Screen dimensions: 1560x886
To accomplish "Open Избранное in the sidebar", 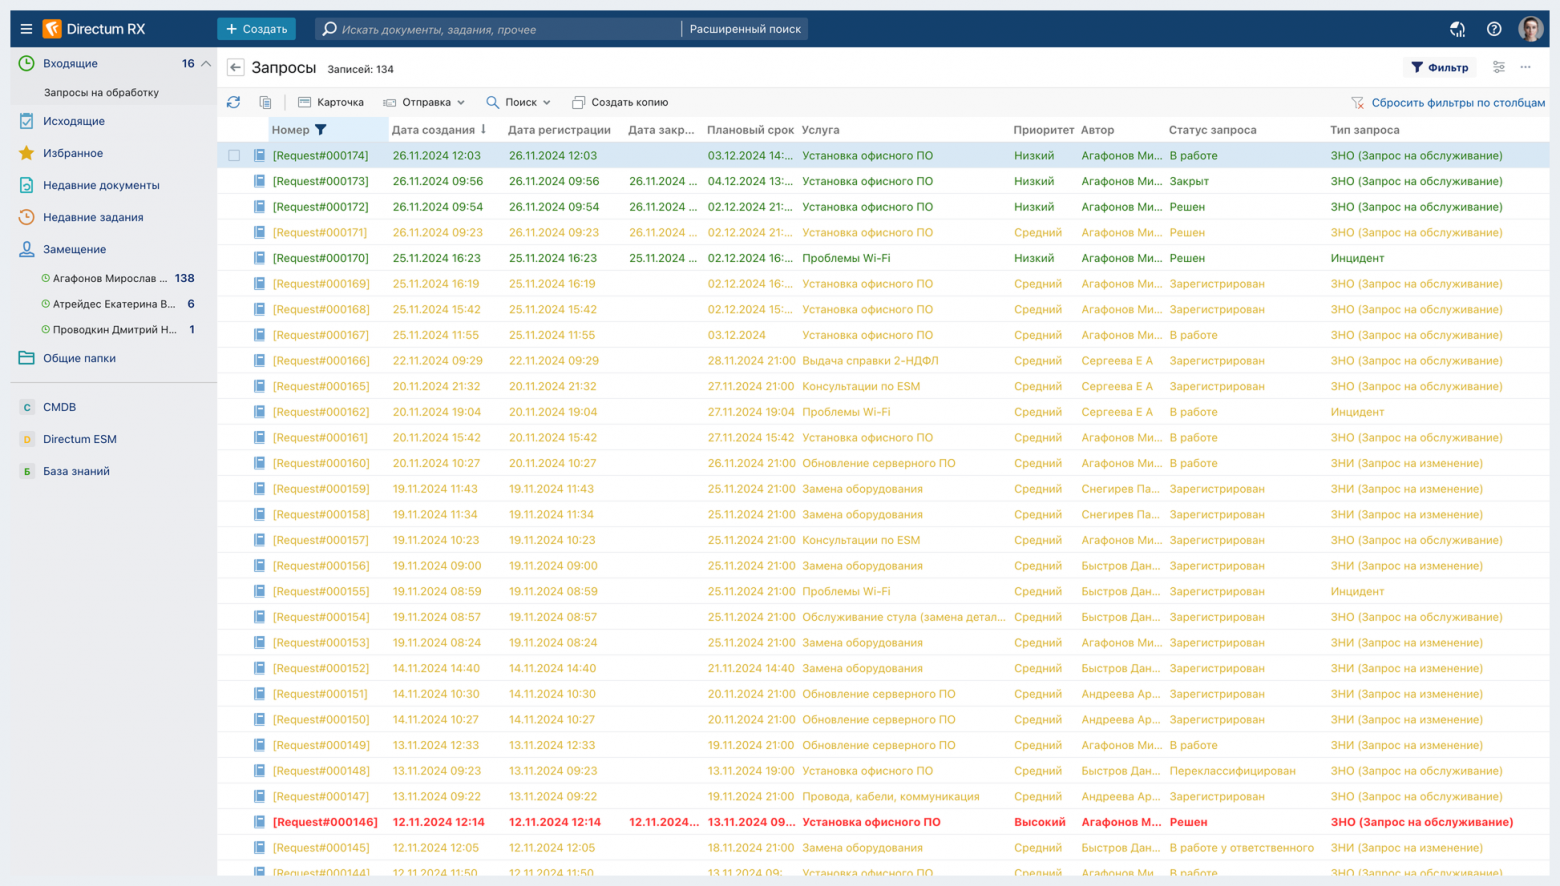I will (73, 153).
